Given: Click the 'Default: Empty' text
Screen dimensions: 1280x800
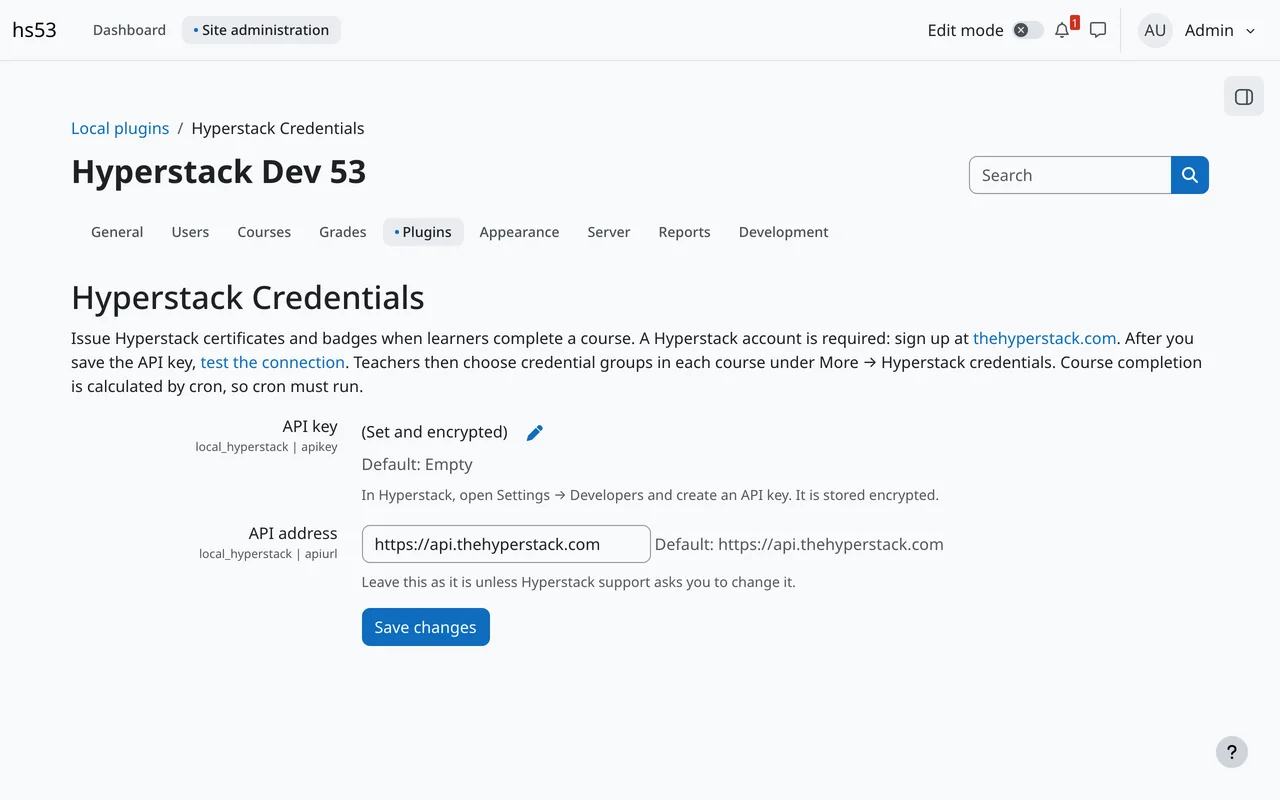Looking at the screenshot, I should [417, 464].
